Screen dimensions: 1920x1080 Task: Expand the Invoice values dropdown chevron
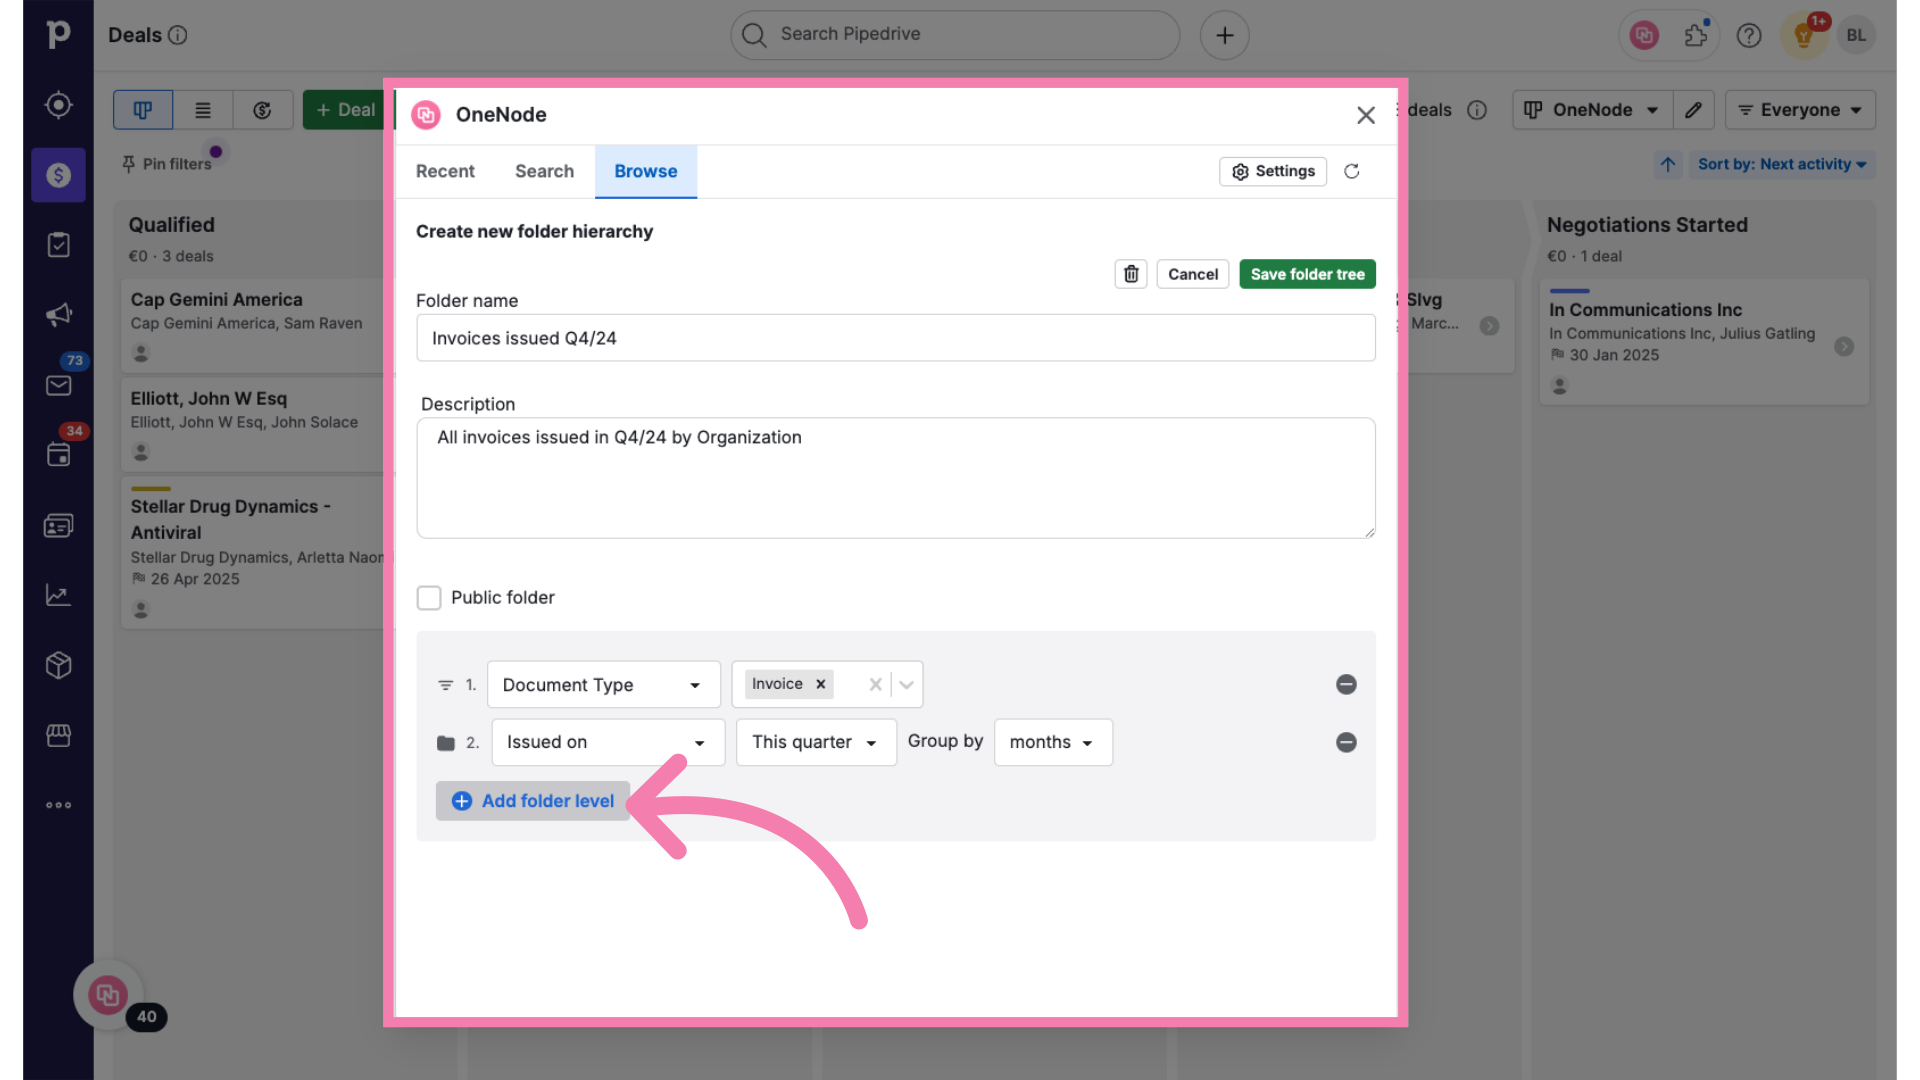coord(906,685)
